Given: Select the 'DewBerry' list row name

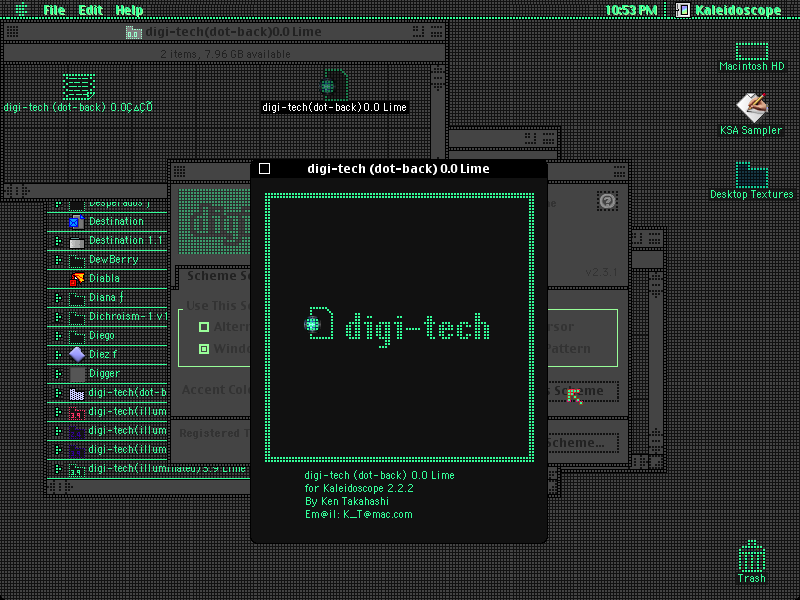Looking at the screenshot, I should click(x=114, y=260).
